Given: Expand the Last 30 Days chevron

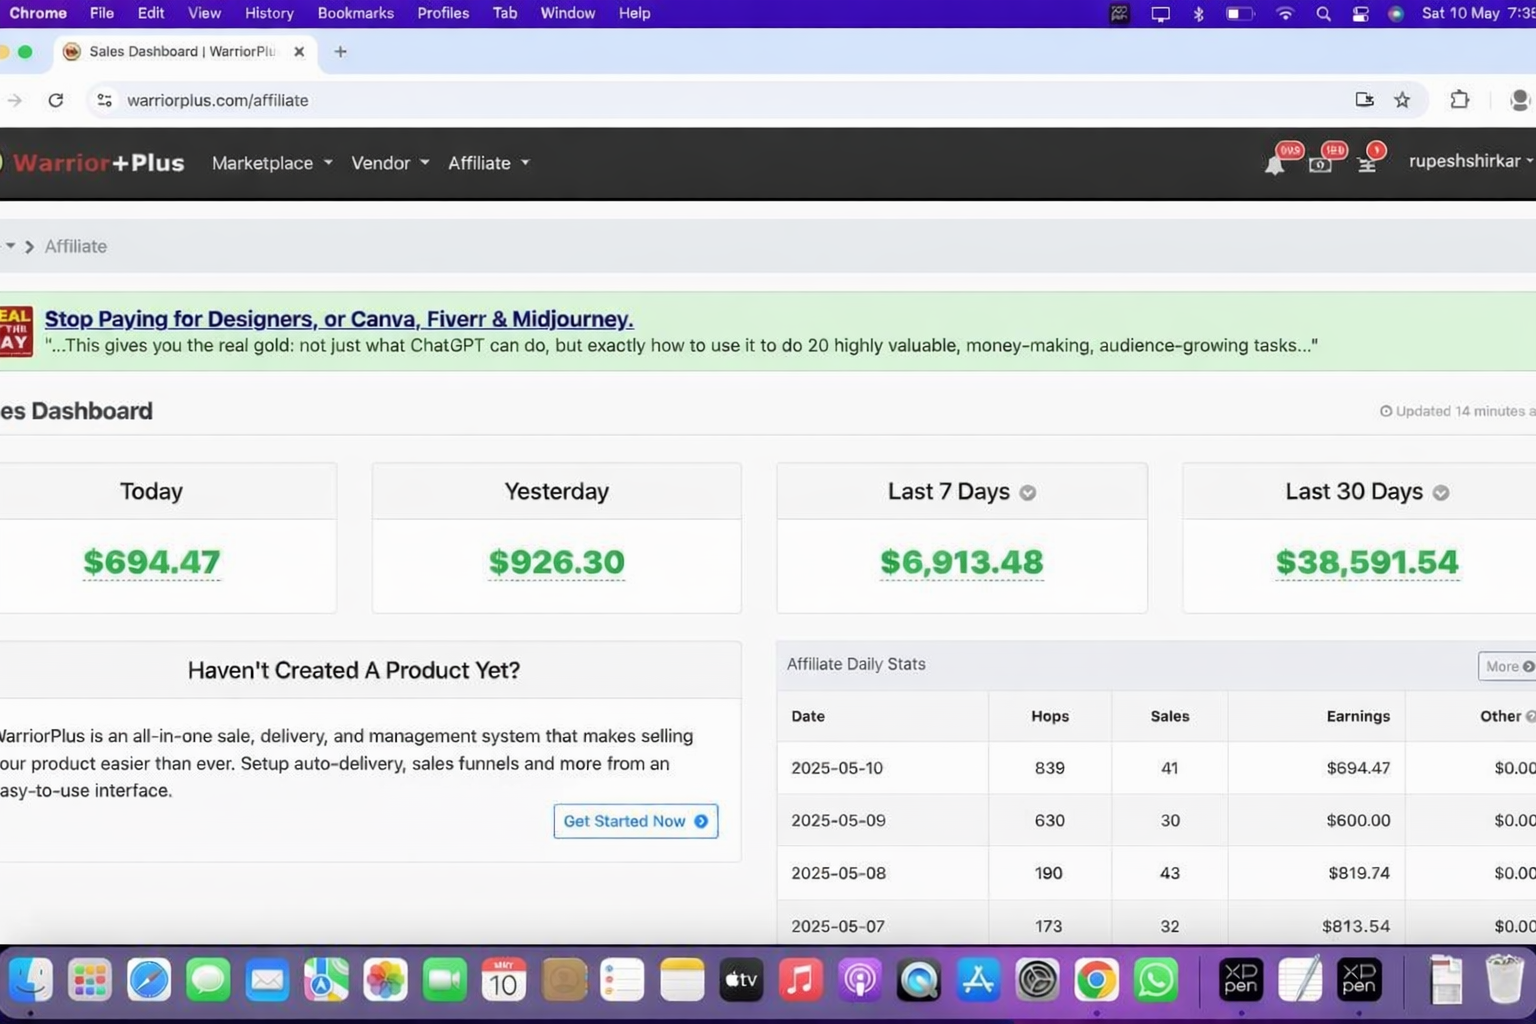Looking at the screenshot, I should point(1440,493).
